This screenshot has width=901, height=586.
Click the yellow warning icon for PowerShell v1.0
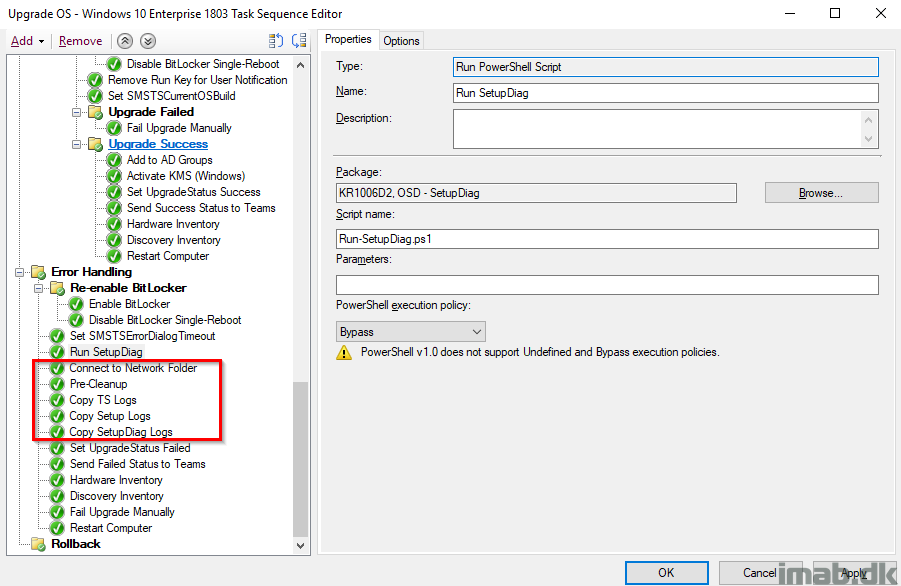point(344,352)
